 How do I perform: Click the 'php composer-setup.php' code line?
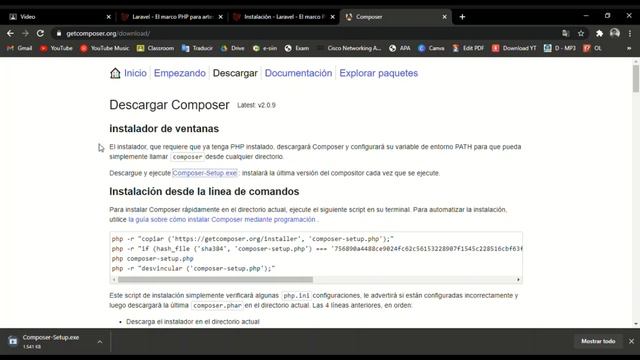coord(153,258)
